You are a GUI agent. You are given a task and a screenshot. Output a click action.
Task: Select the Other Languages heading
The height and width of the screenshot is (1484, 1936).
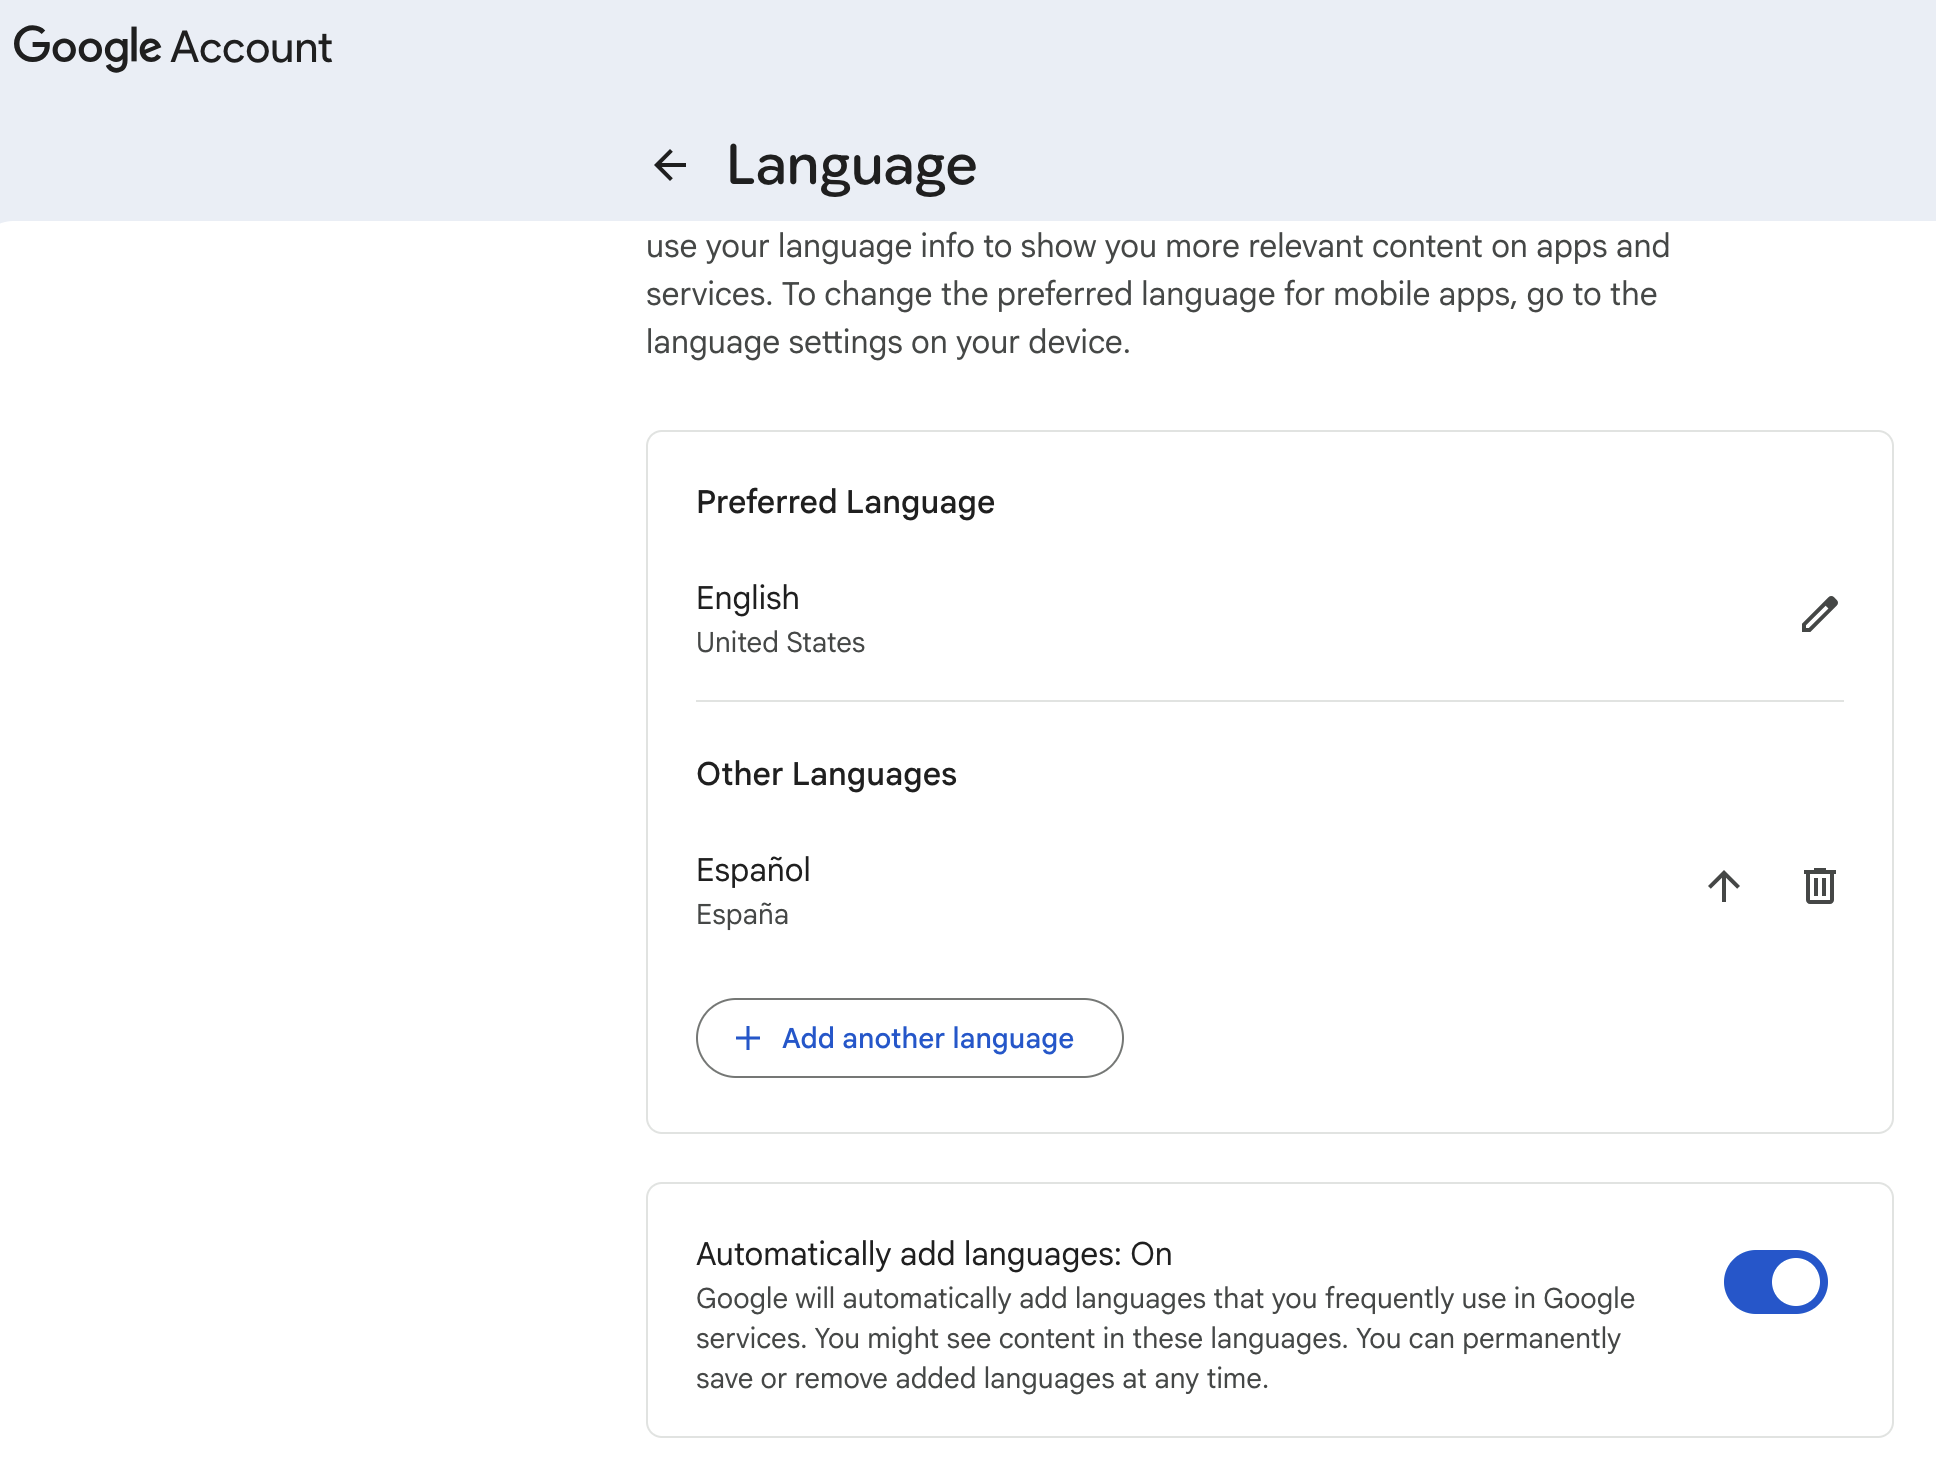point(826,774)
